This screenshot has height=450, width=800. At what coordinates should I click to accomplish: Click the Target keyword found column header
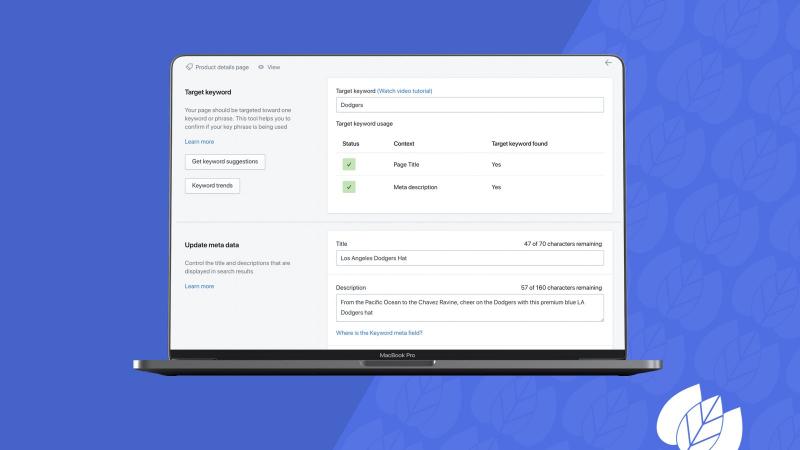click(x=519, y=144)
